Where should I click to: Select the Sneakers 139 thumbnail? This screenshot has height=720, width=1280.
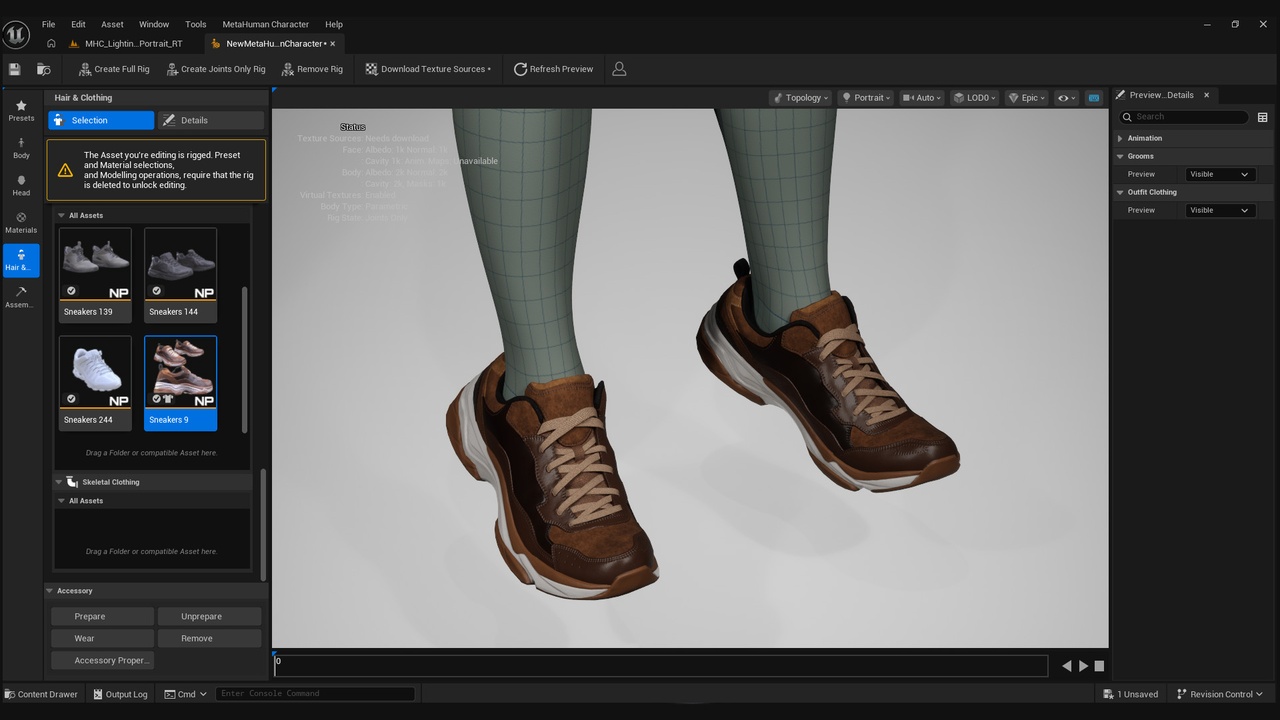tap(95, 274)
